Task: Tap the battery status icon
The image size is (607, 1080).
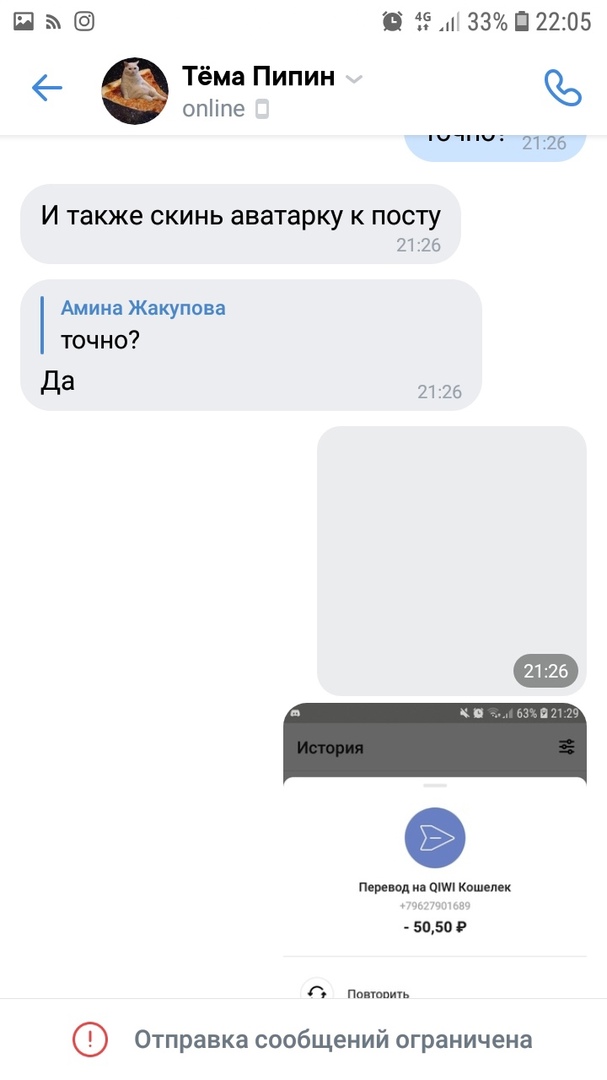Action: pyautogui.click(x=522, y=21)
